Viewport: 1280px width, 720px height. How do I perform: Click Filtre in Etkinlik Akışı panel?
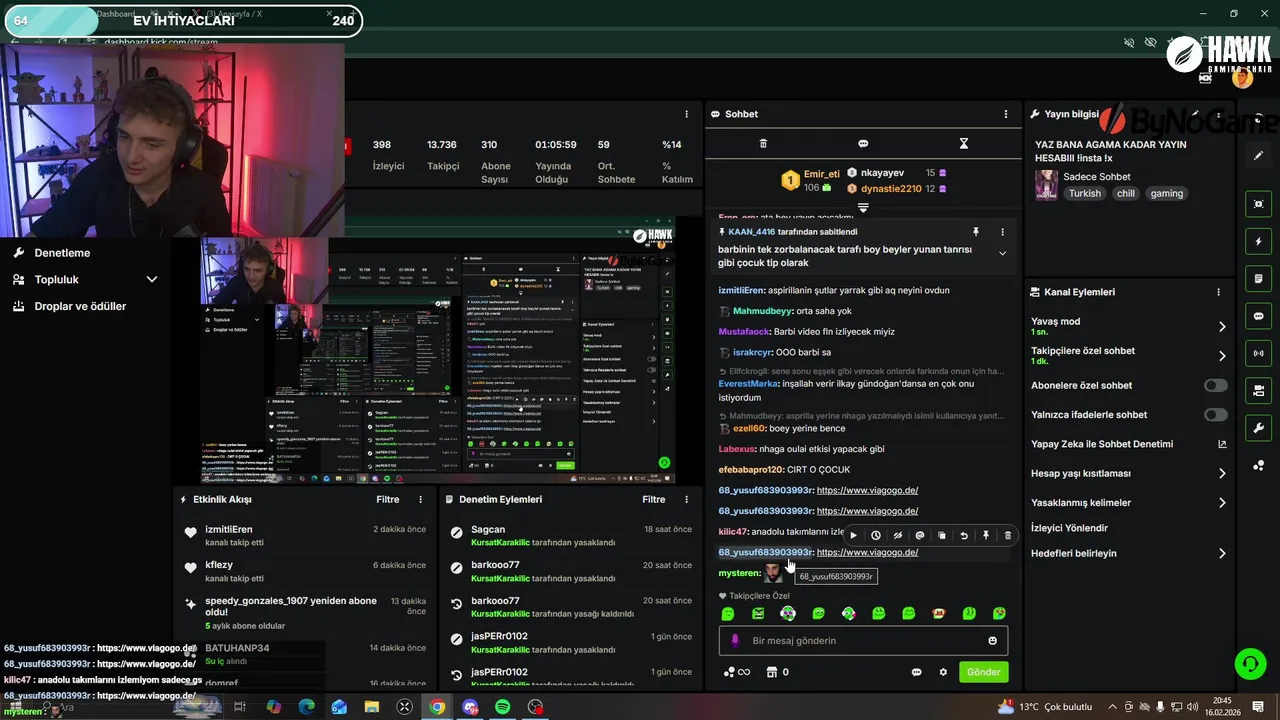387,499
